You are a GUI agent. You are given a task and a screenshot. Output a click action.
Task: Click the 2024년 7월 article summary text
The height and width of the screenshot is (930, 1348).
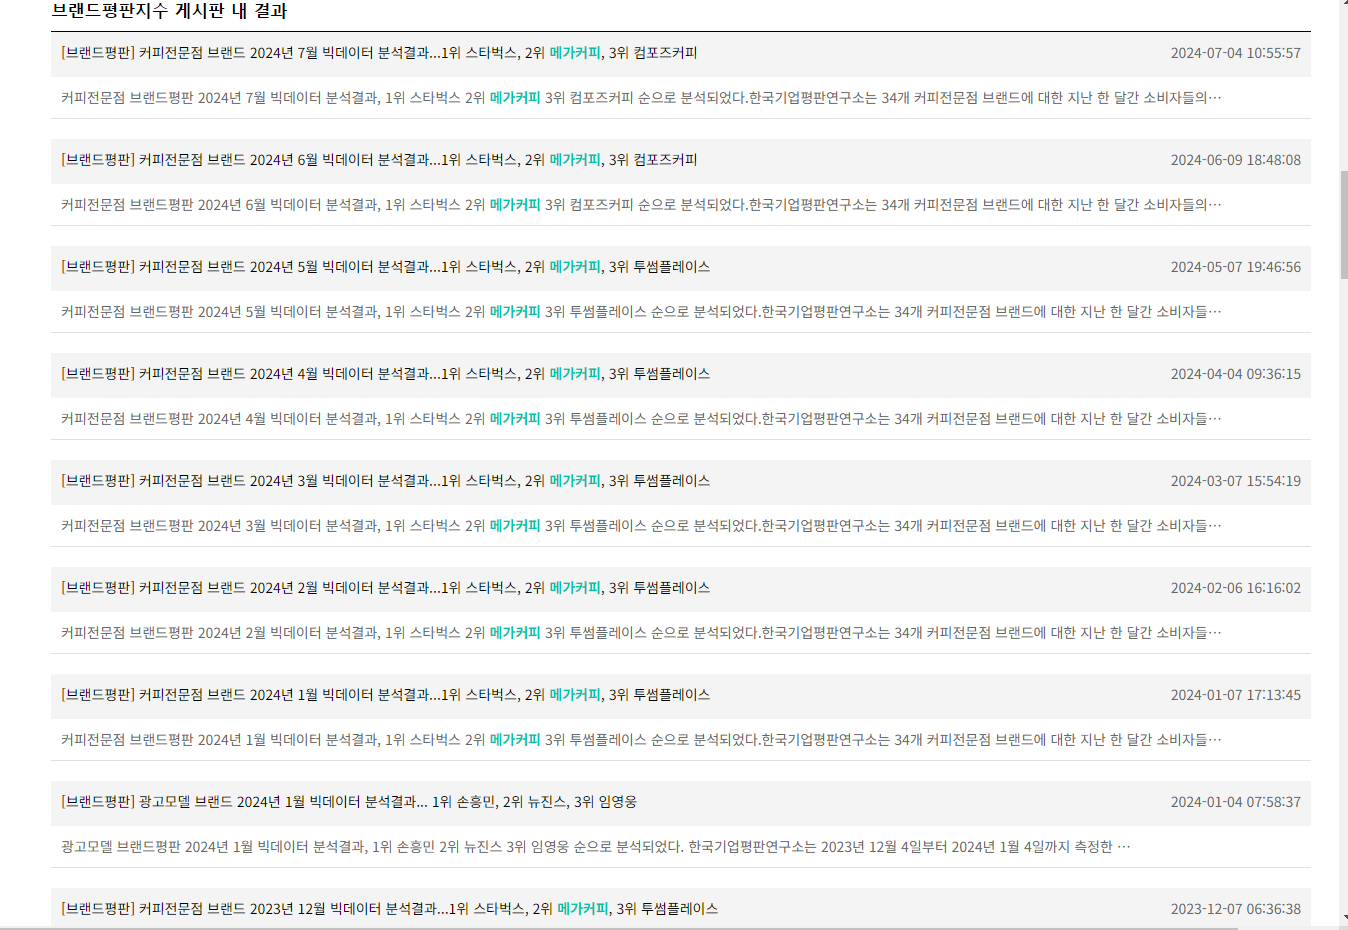coord(641,98)
